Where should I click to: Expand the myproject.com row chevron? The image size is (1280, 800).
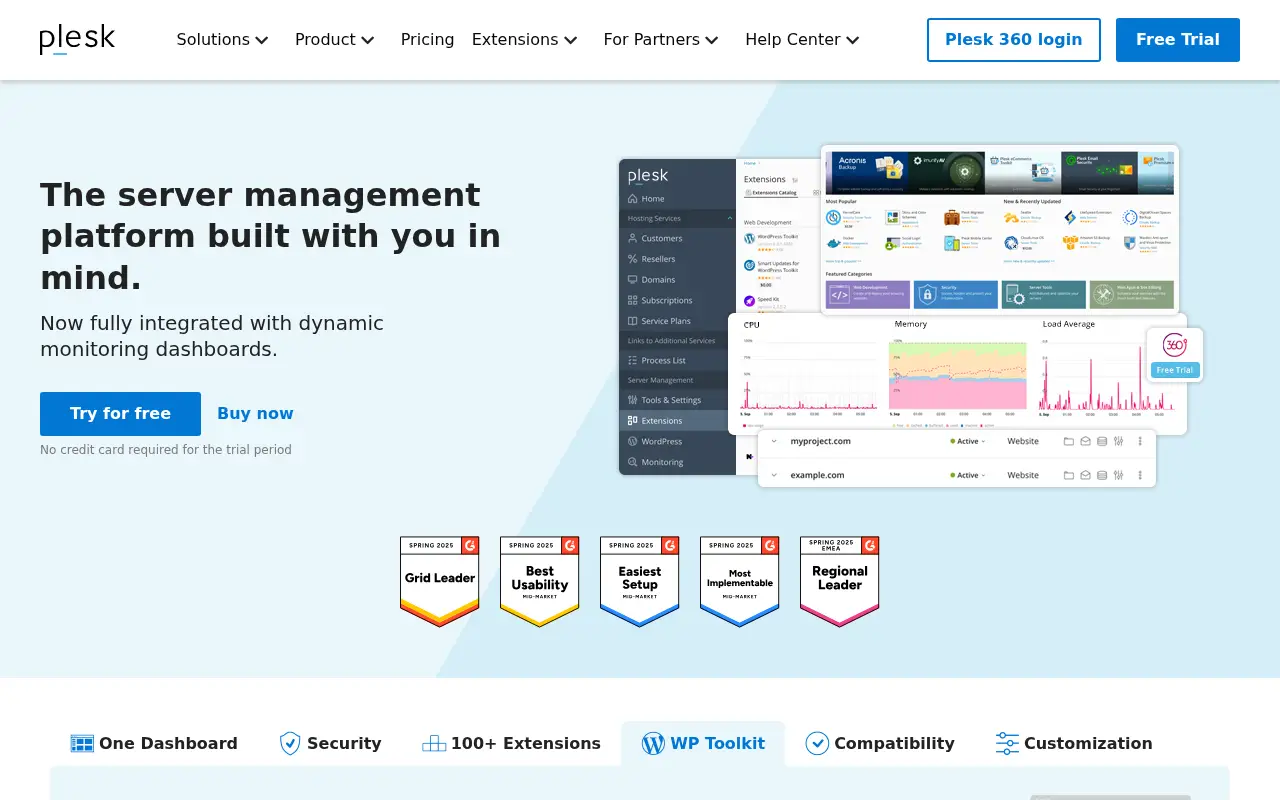tap(774, 441)
